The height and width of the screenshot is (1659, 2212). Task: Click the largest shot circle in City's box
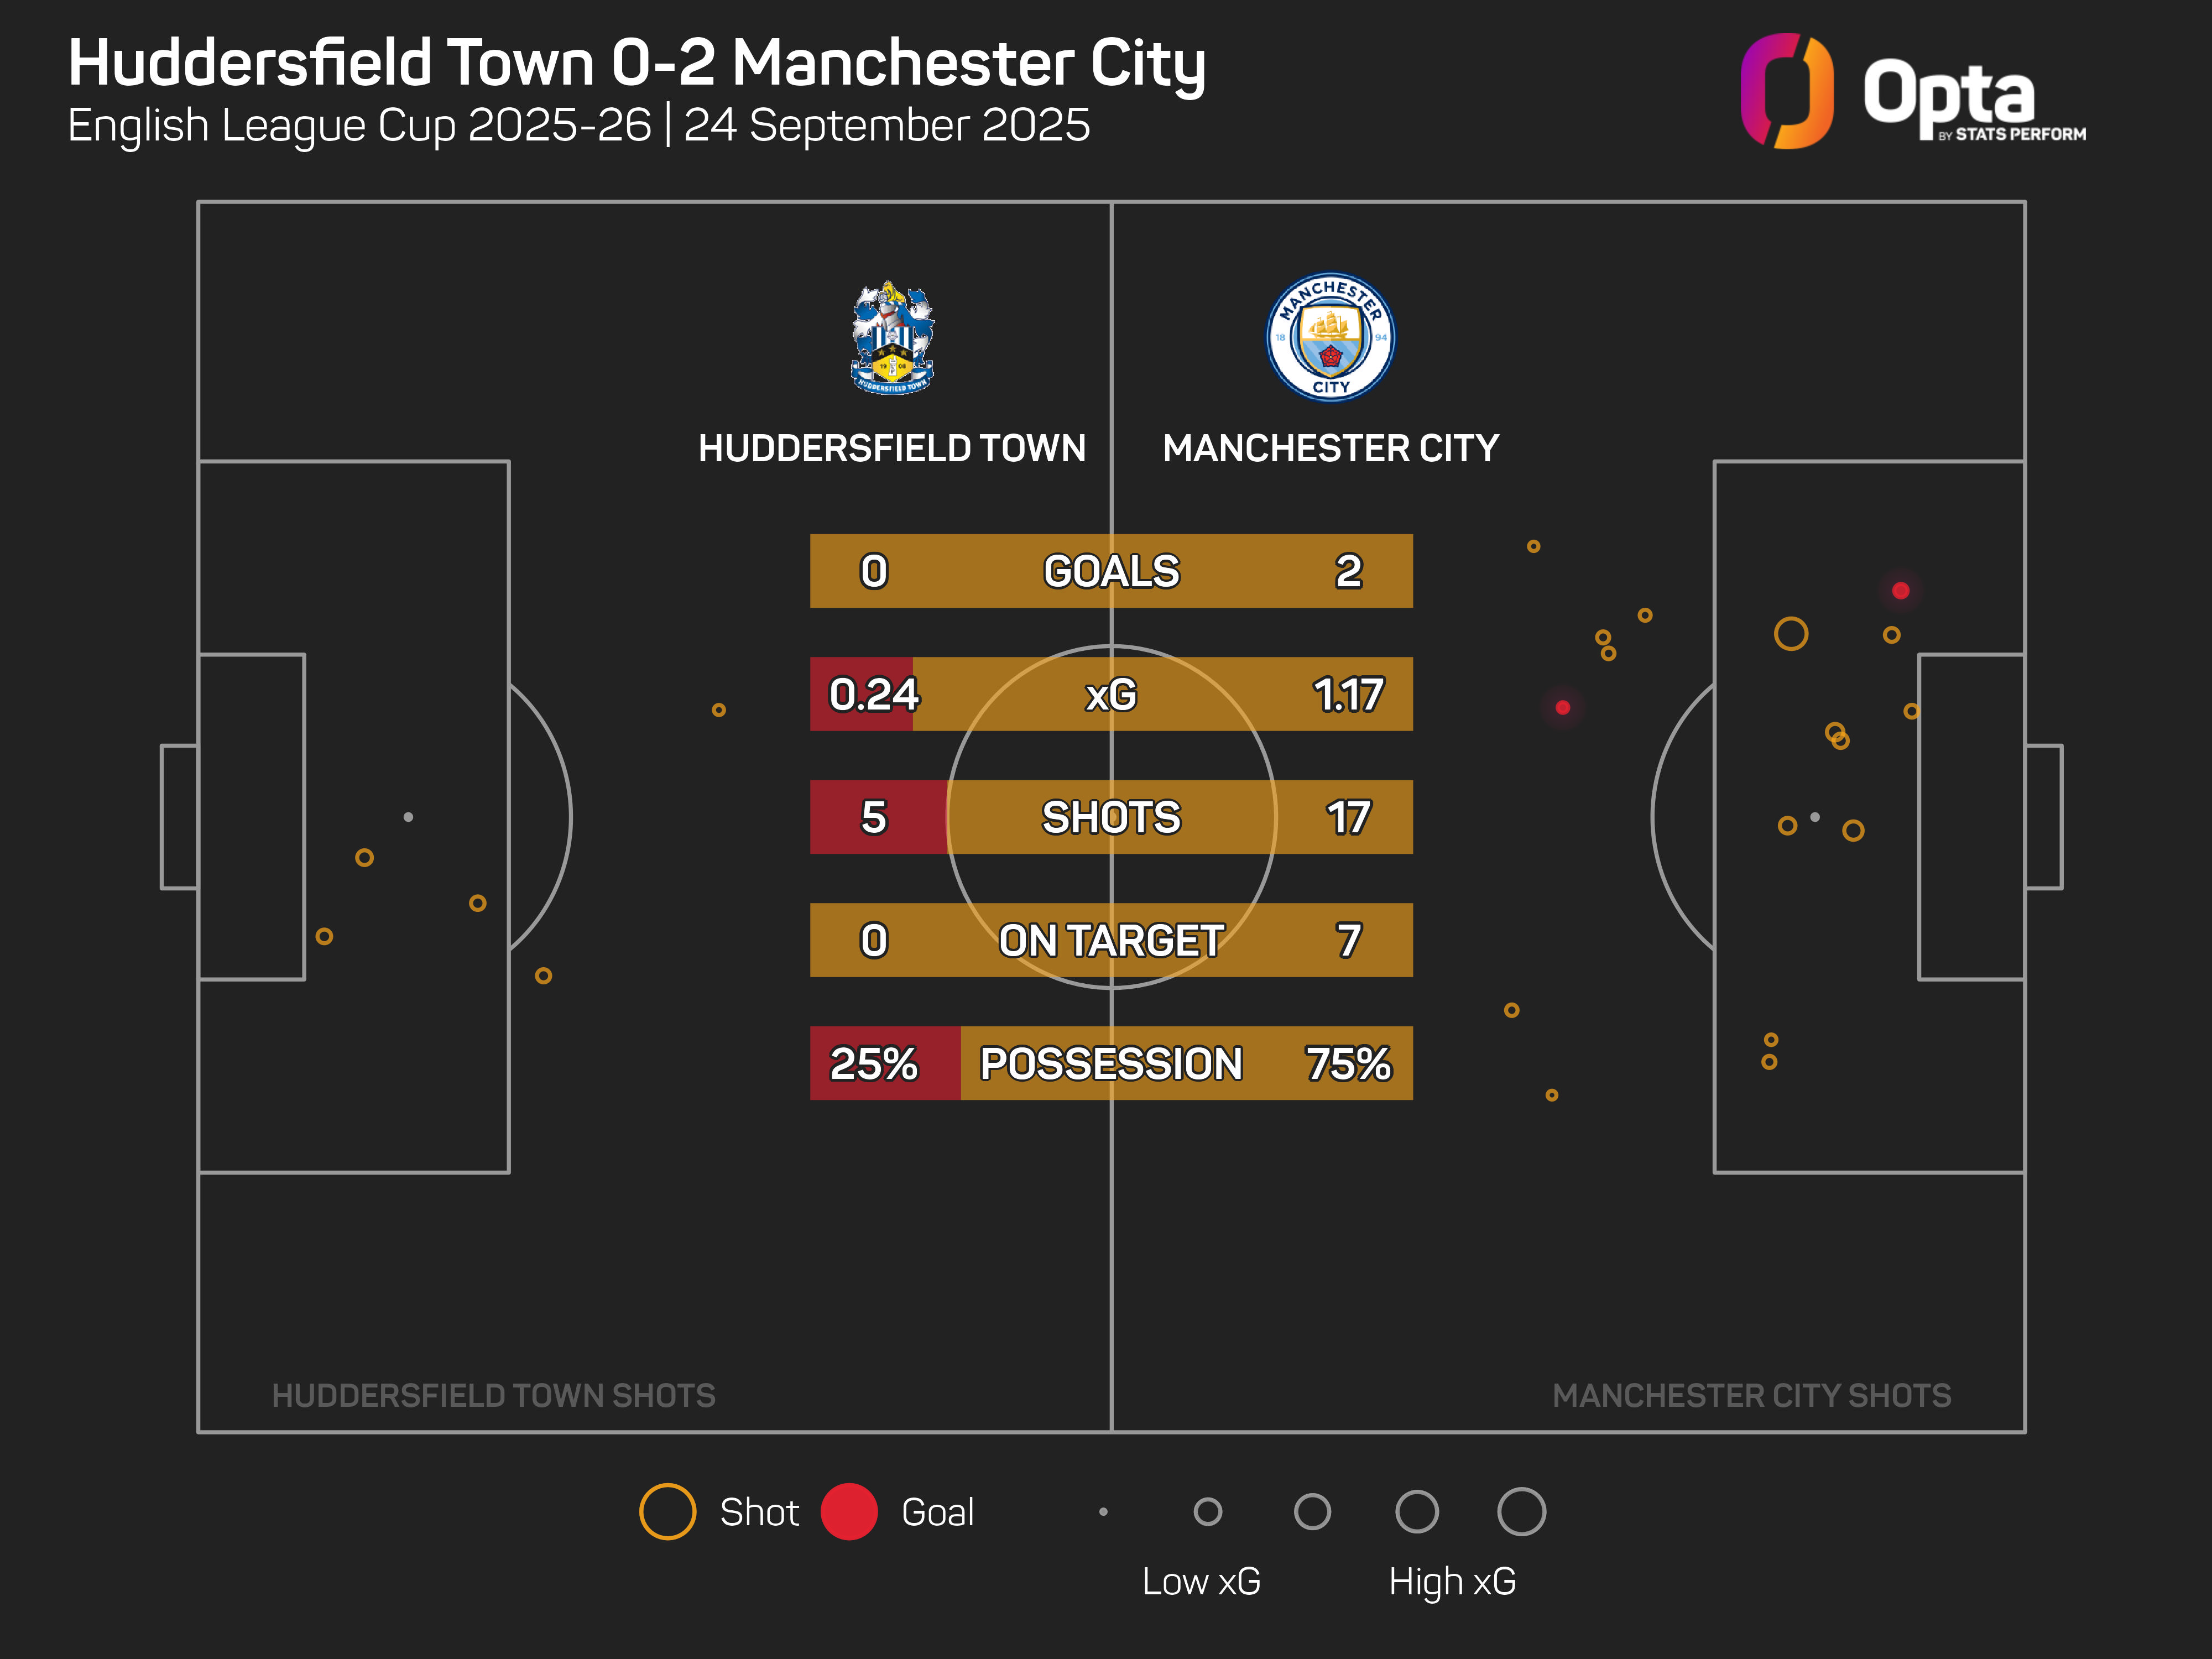pyautogui.click(x=1791, y=633)
